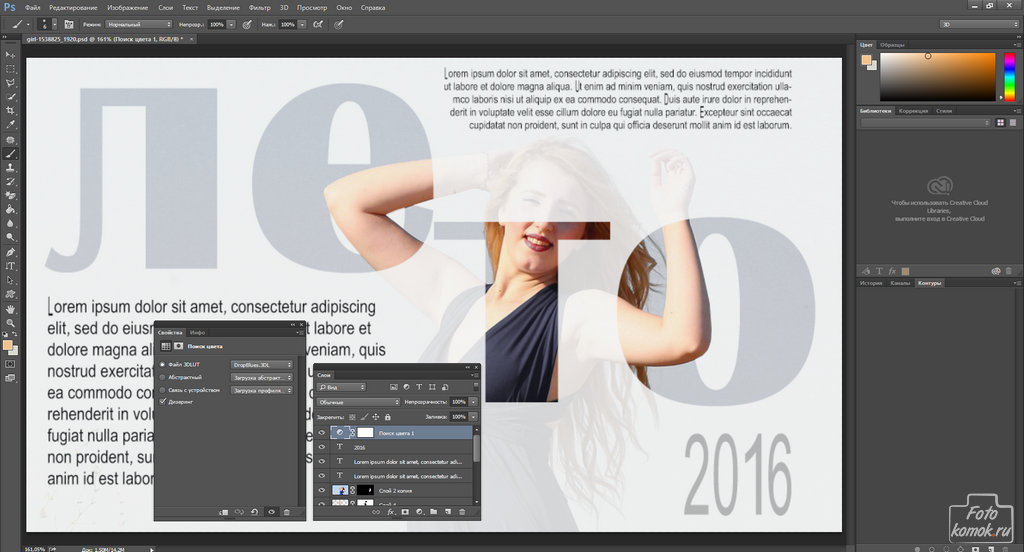
Task: Click the brush opacity 100% field
Action: tap(217, 24)
